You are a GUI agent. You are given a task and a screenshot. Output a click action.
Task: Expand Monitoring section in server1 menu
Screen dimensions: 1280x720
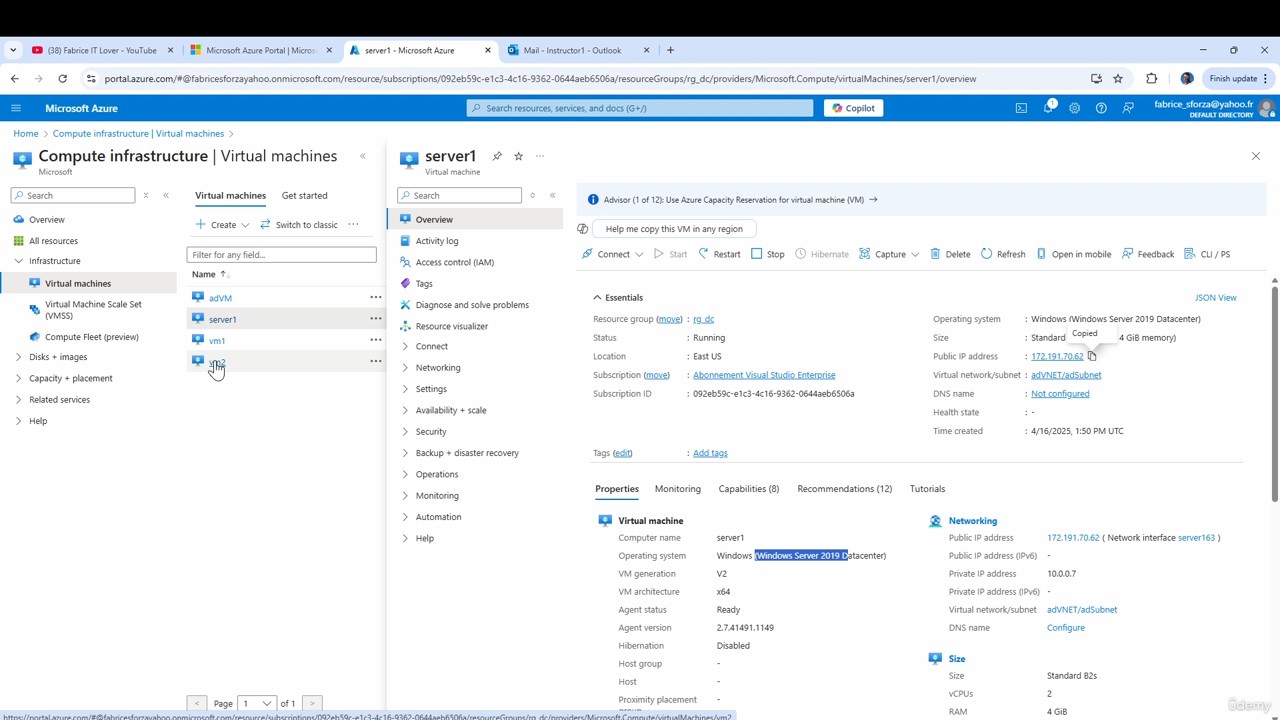tap(437, 496)
